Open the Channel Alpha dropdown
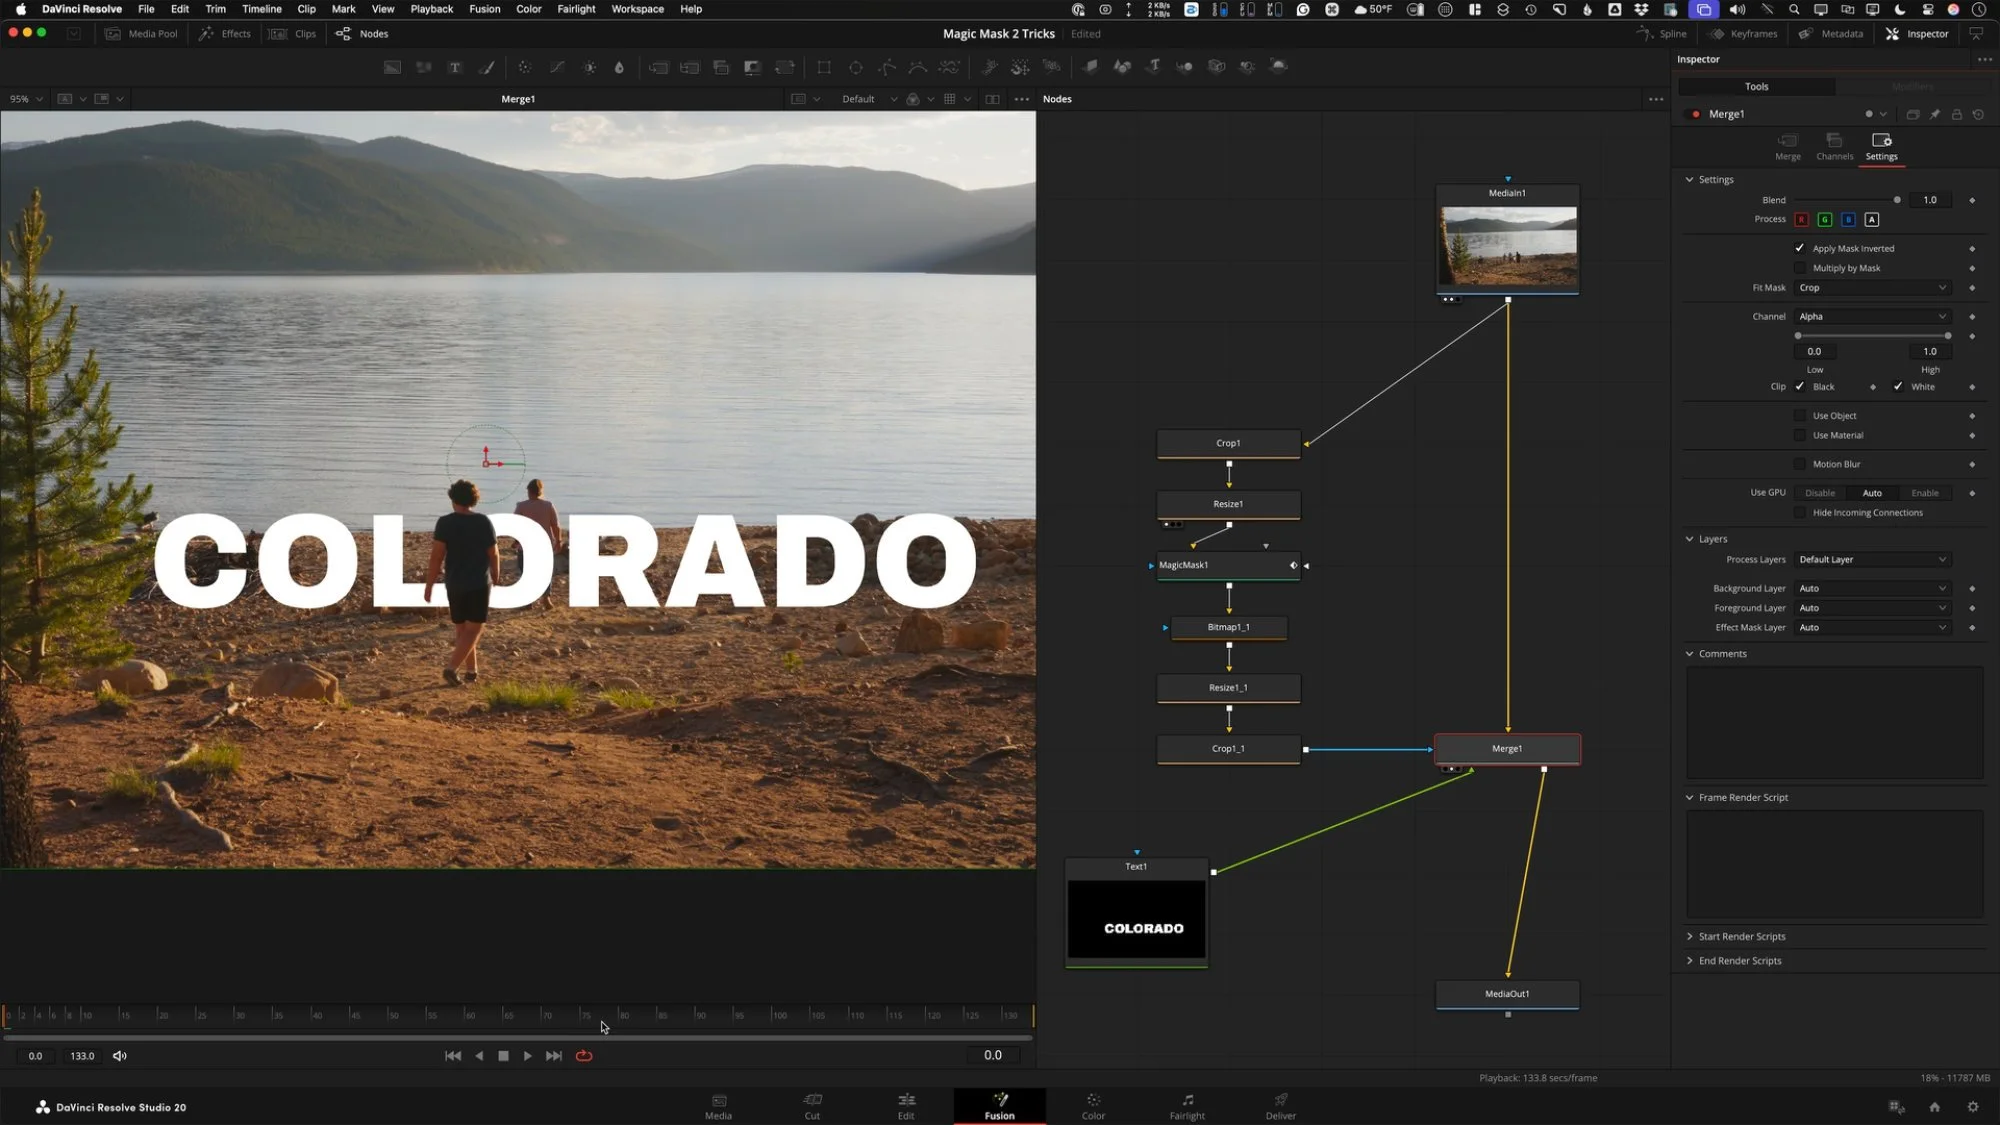 pyautogui.click(x=1871, y=317)
